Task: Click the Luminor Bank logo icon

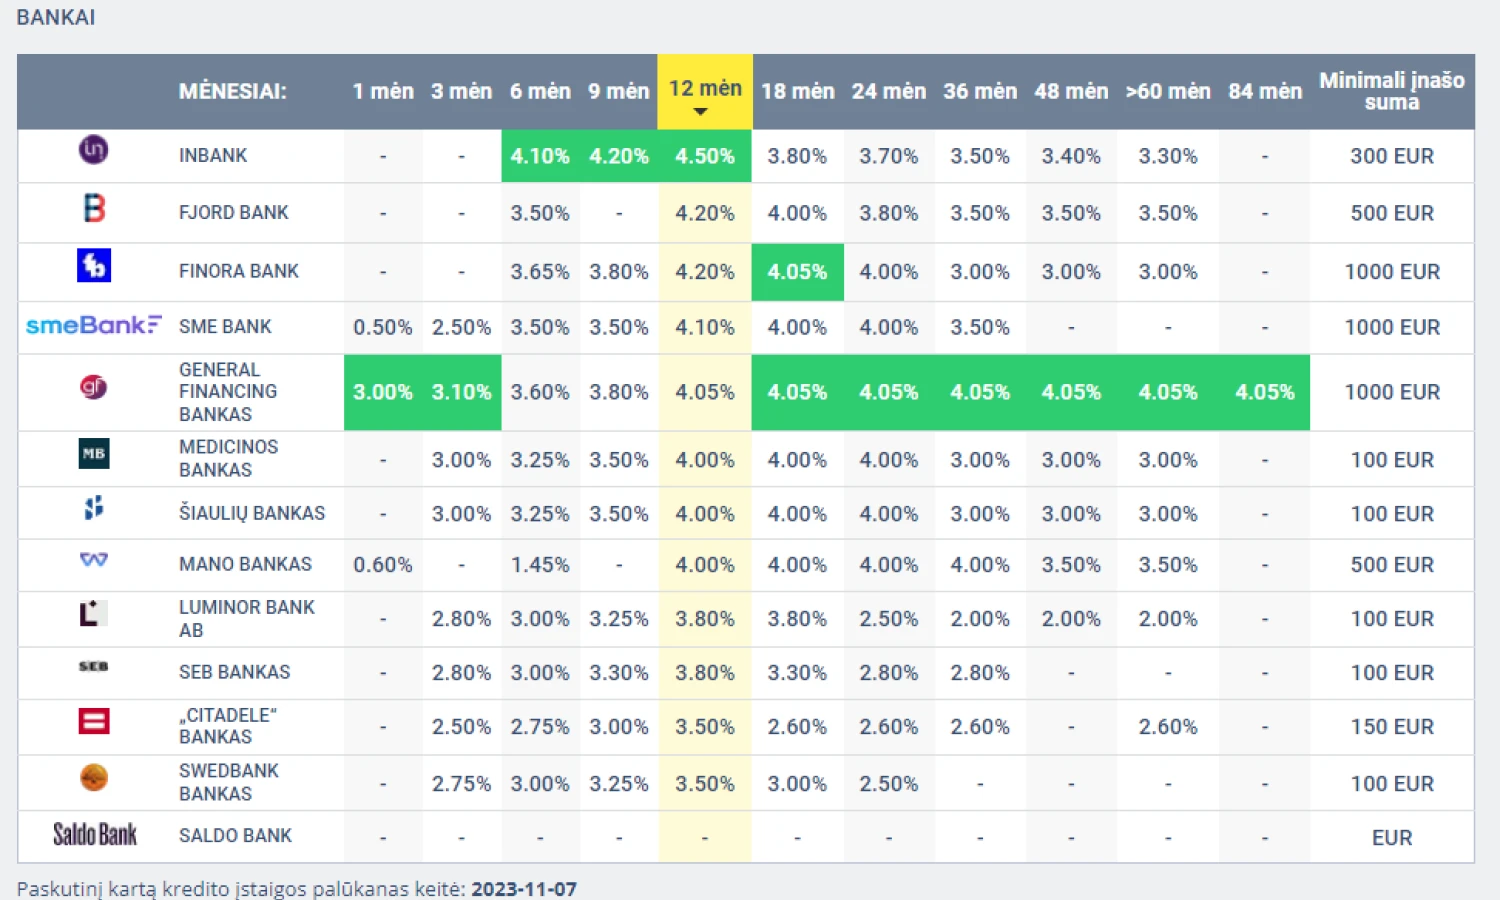Action: pos(93,613)
